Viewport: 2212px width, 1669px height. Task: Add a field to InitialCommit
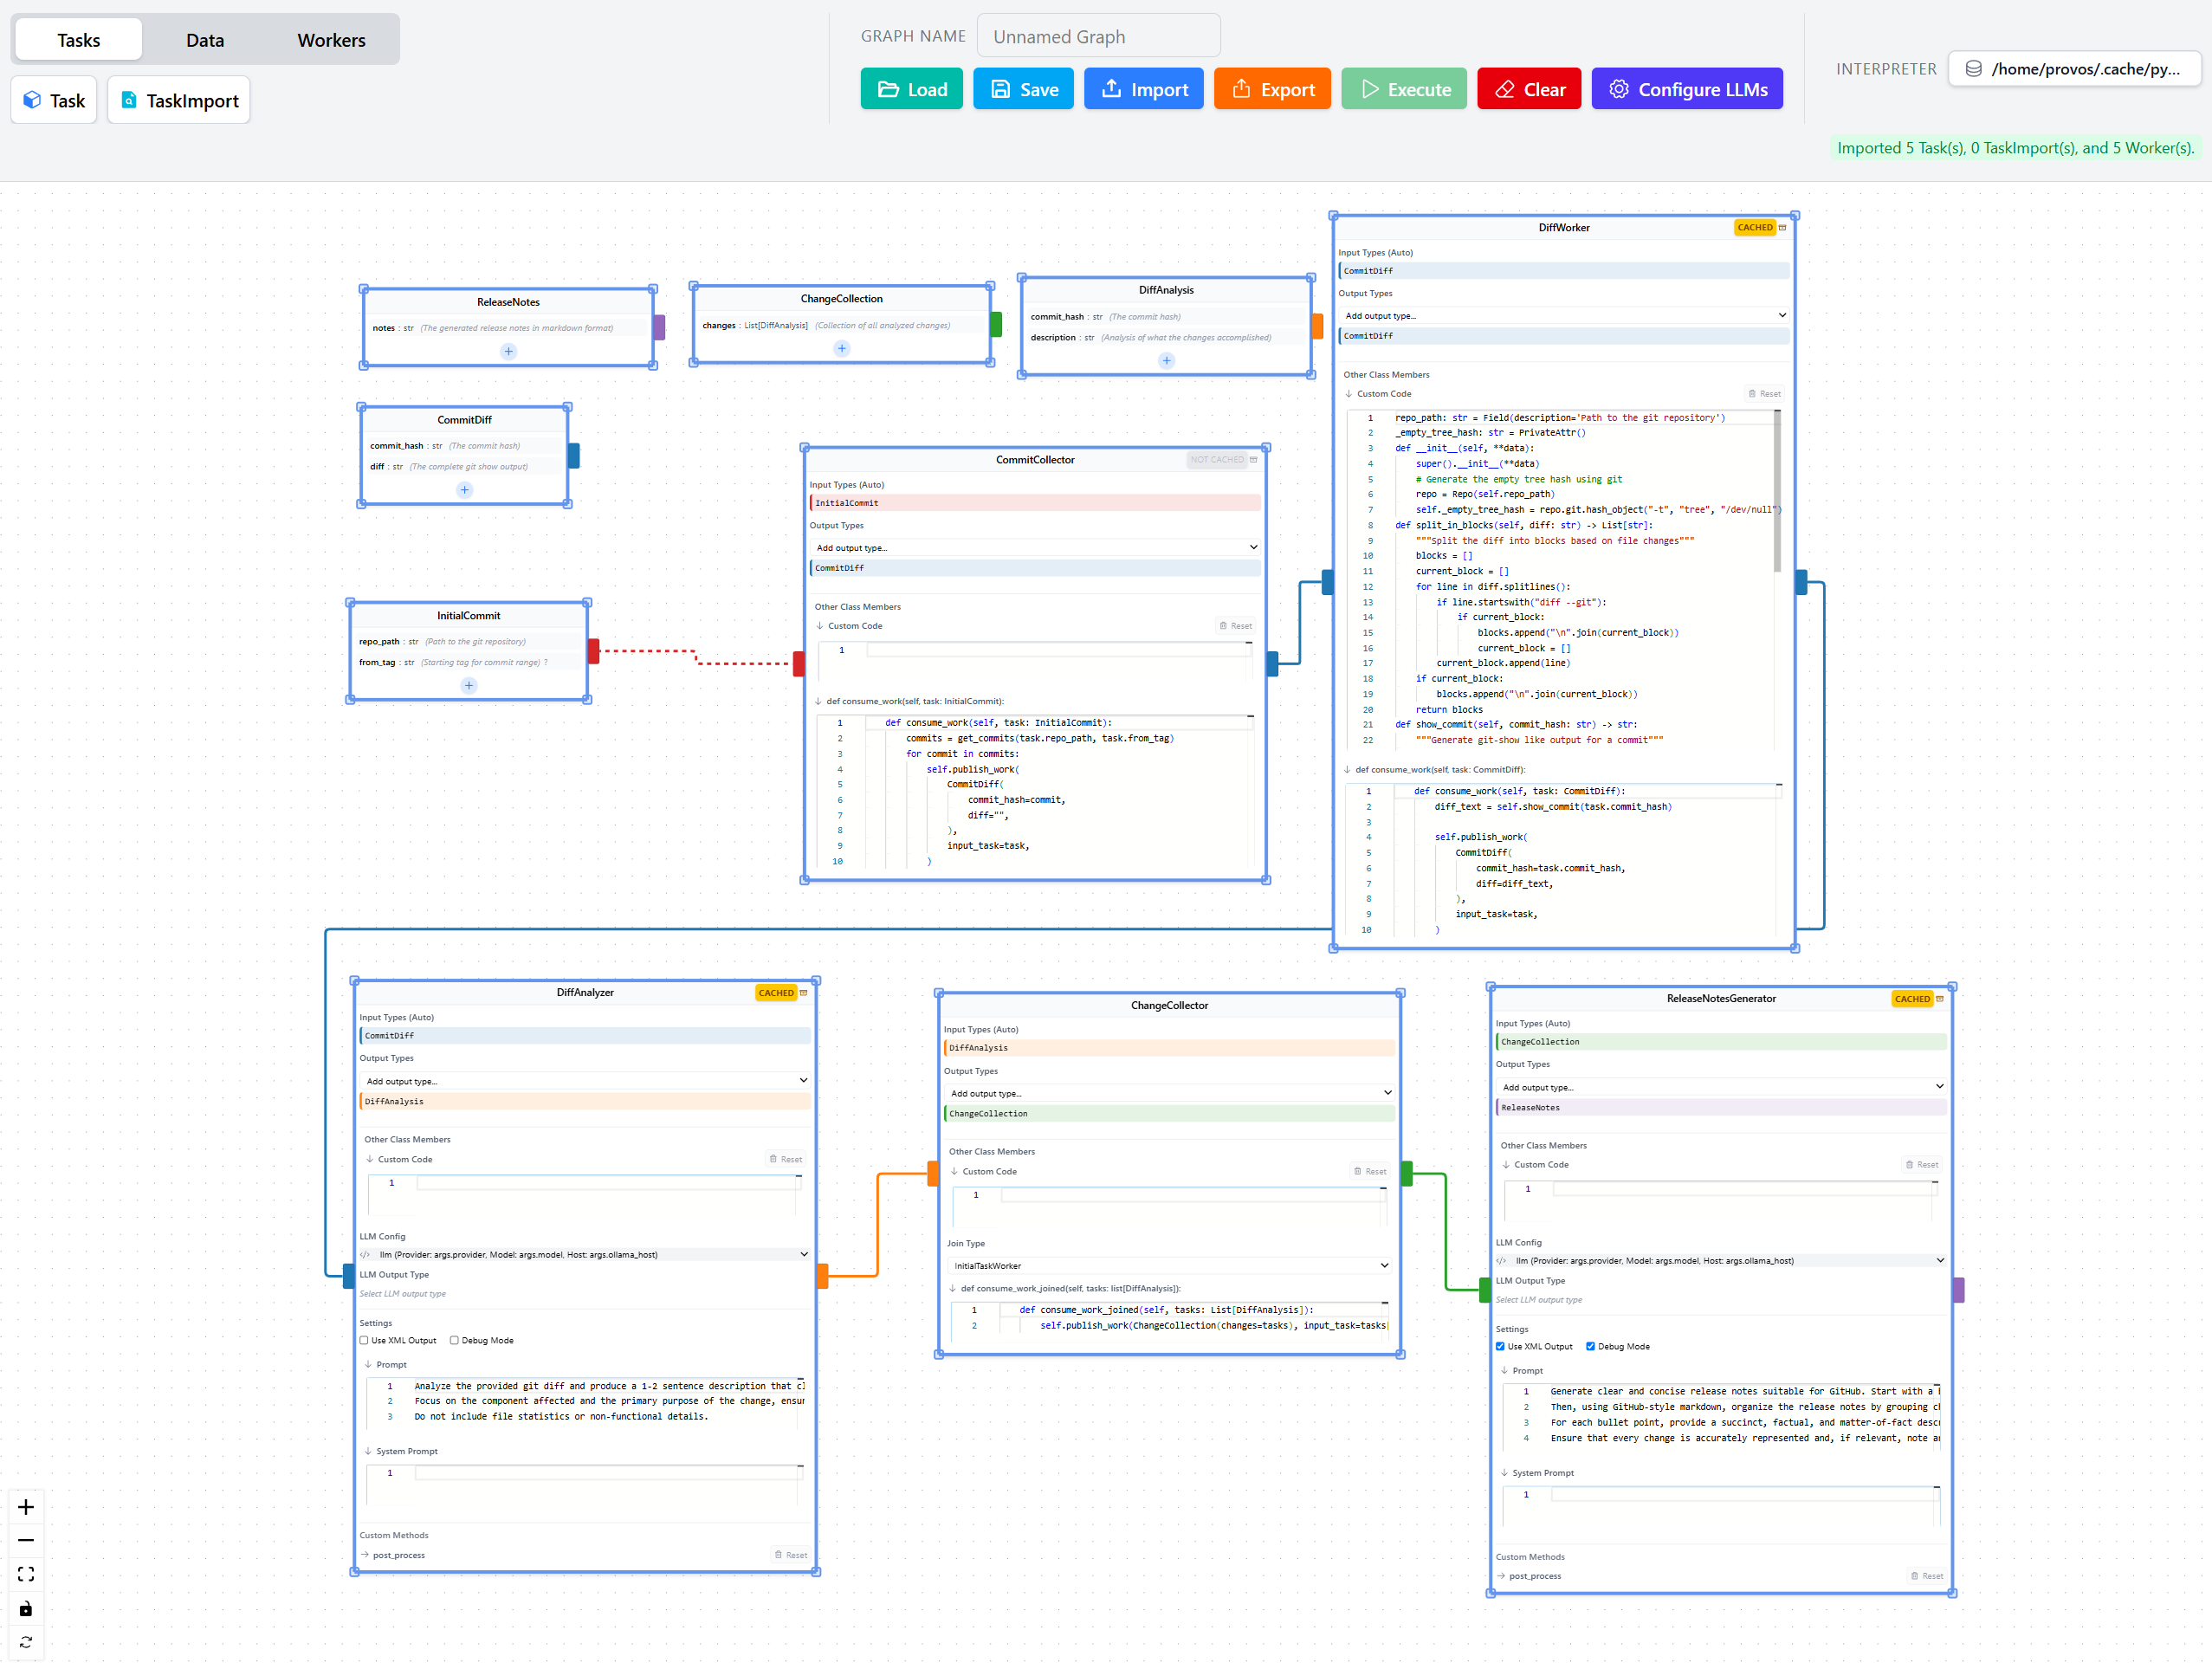point(469,686)
